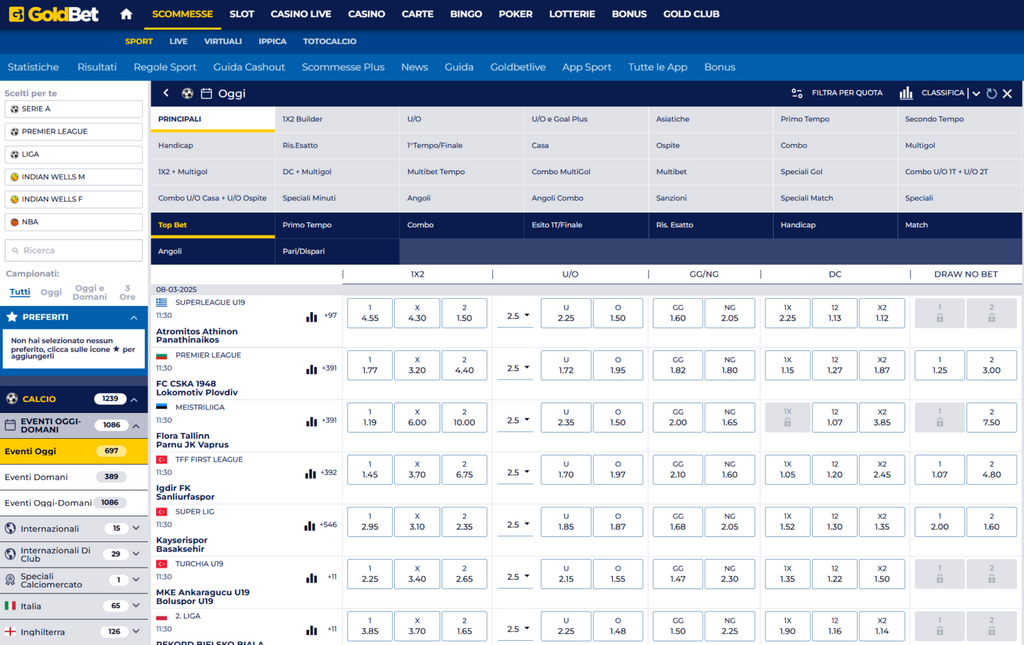Click the CLASSIFICA bar-chart icon
The image size is (1024, 645).
pyautogui.click(x=906, y=93)
